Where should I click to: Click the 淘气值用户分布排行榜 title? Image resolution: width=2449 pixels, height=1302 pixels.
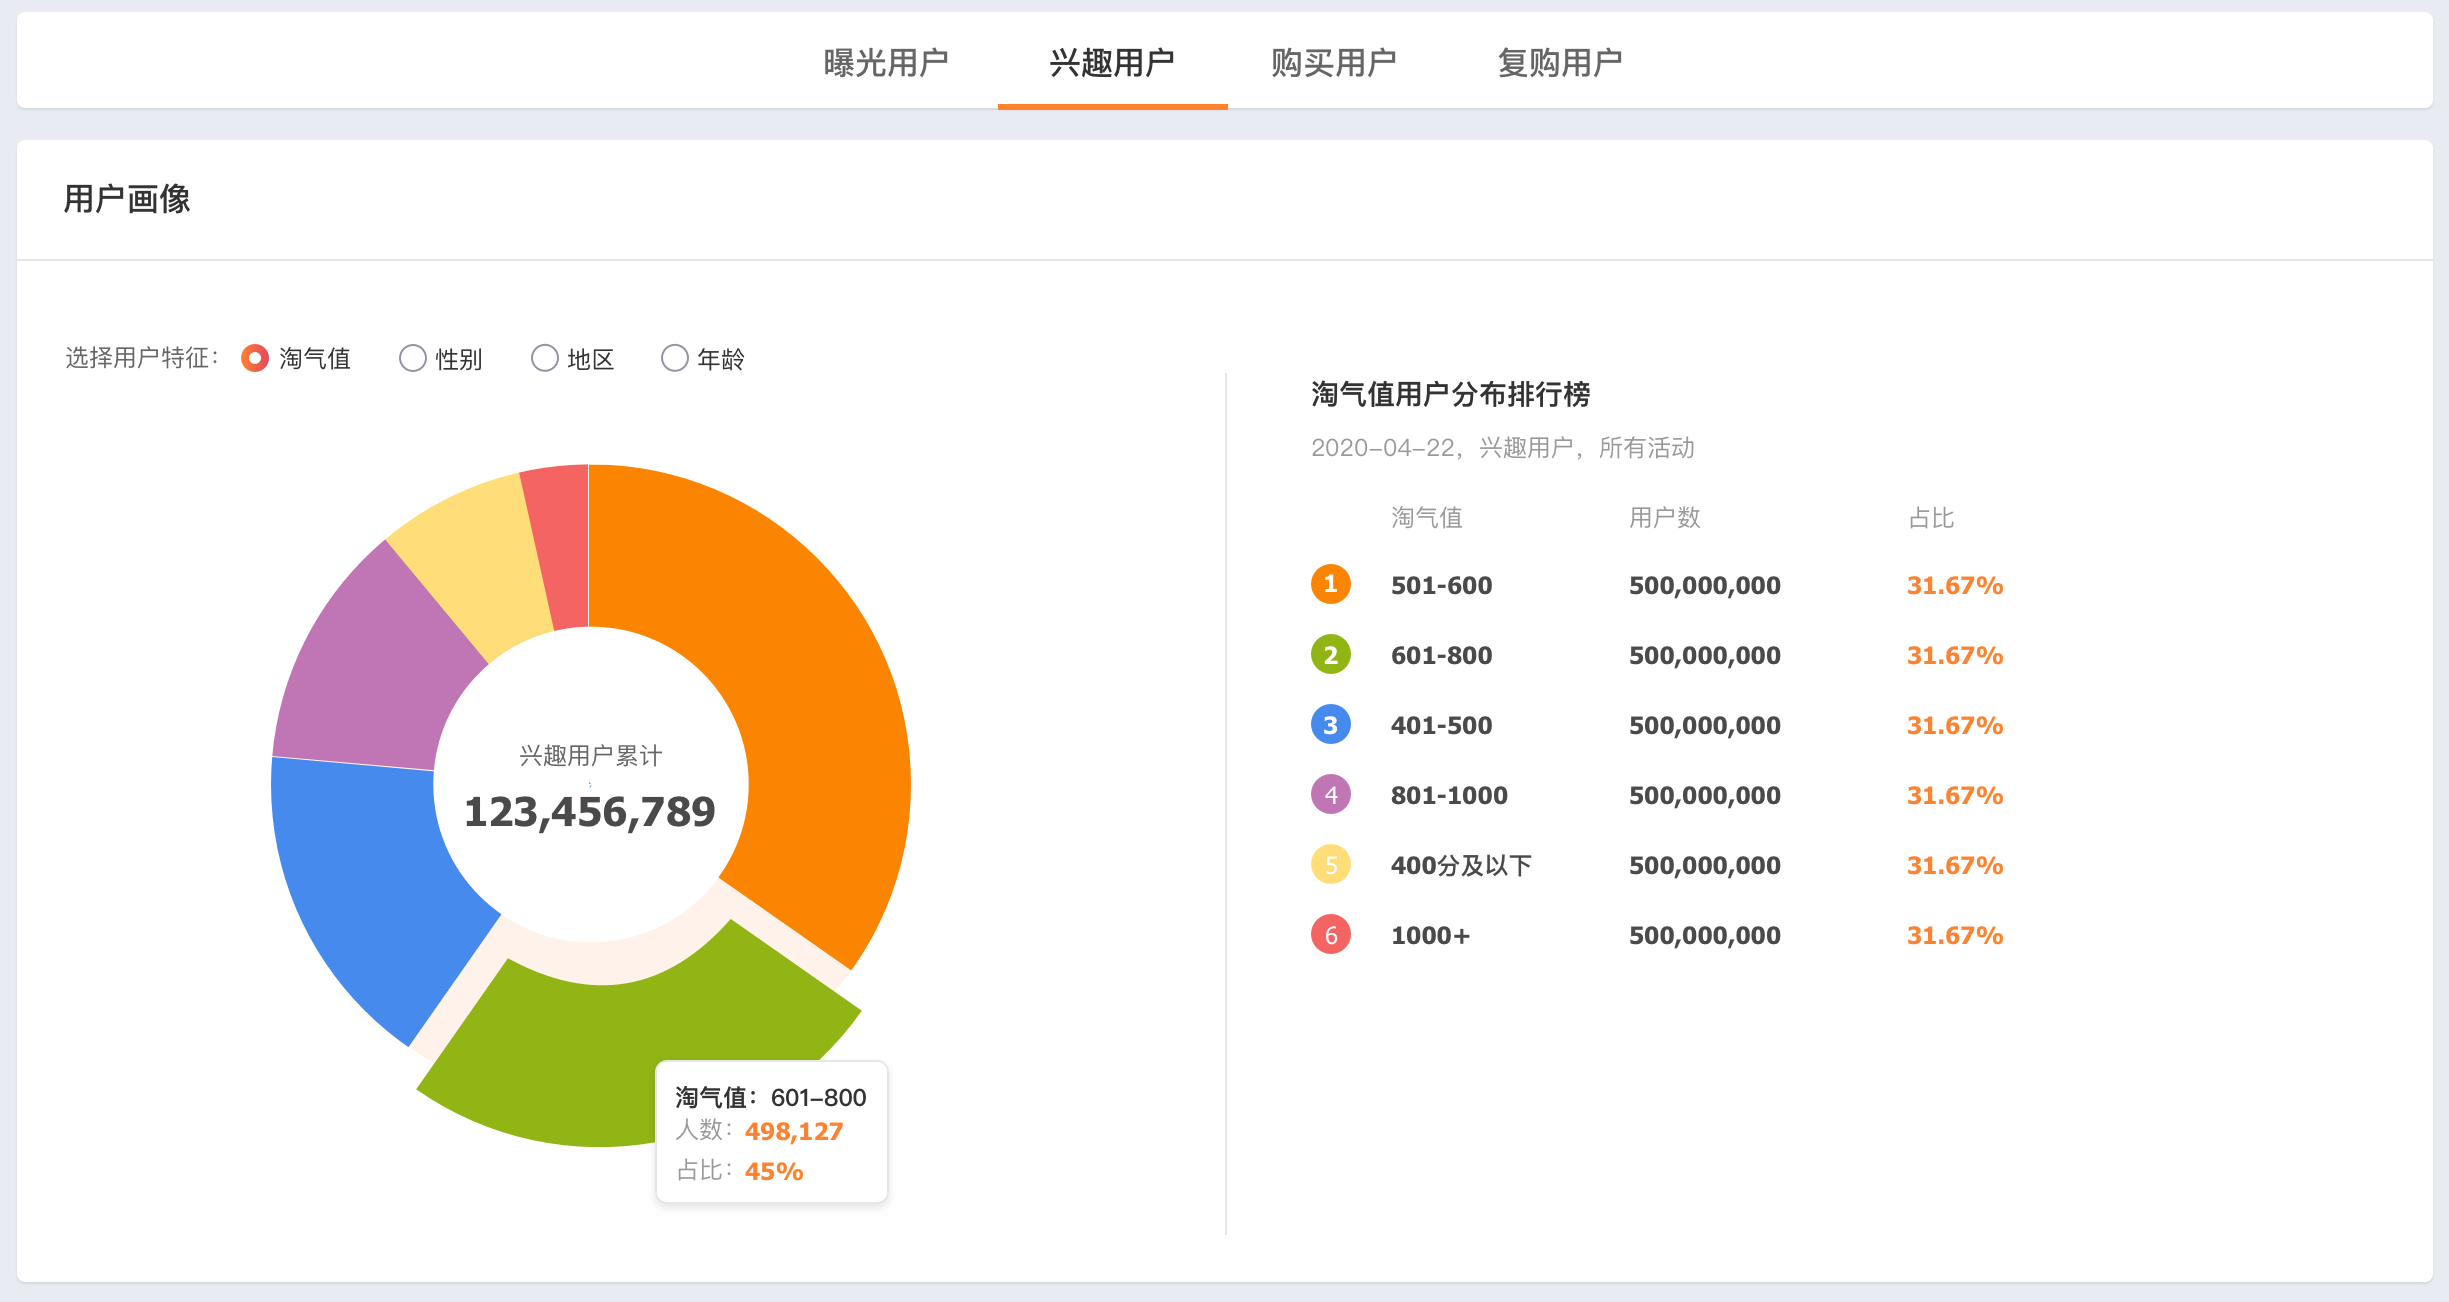[1450, 394]
